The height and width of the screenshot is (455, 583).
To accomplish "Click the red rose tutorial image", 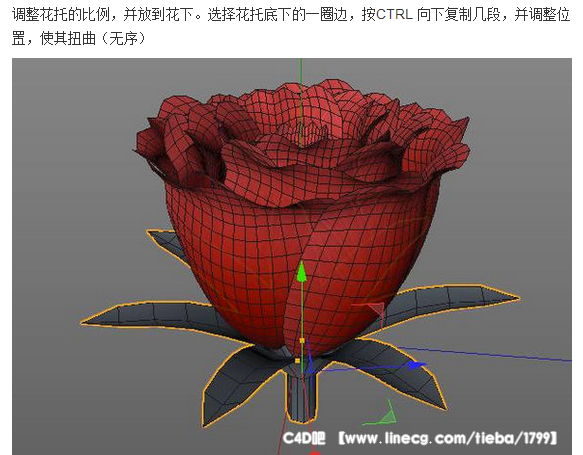I will pos(292,256).
